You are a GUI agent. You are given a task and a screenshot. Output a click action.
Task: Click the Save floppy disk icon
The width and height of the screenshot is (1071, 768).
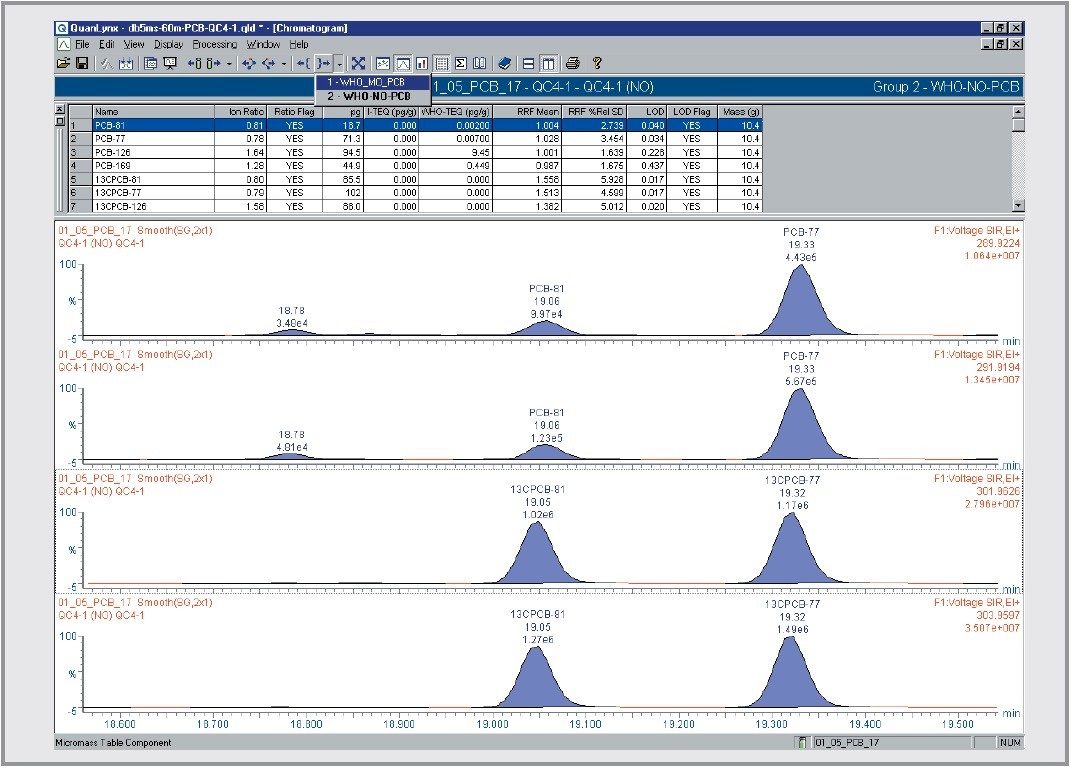[81, 64]
